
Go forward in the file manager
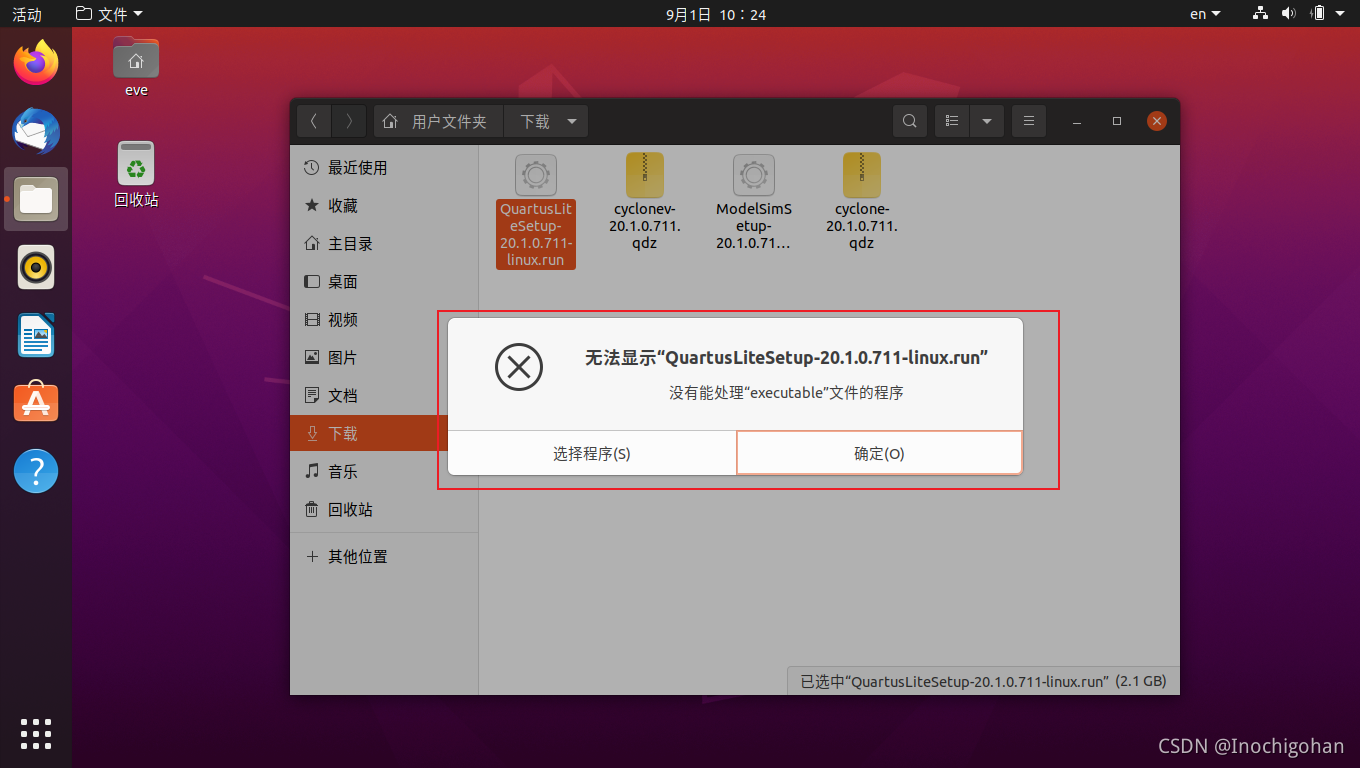(349, 121)
